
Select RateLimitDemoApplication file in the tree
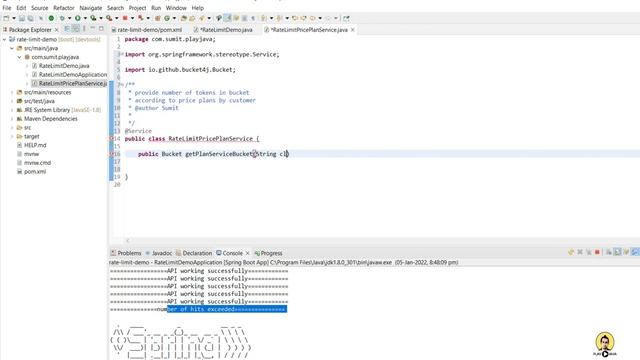pyautogui.click(x=73, y=75)
